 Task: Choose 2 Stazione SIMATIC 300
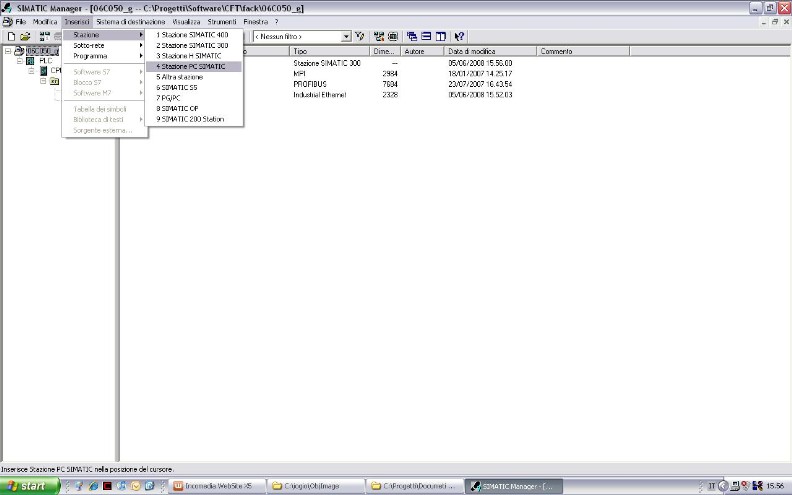point(194,45)
